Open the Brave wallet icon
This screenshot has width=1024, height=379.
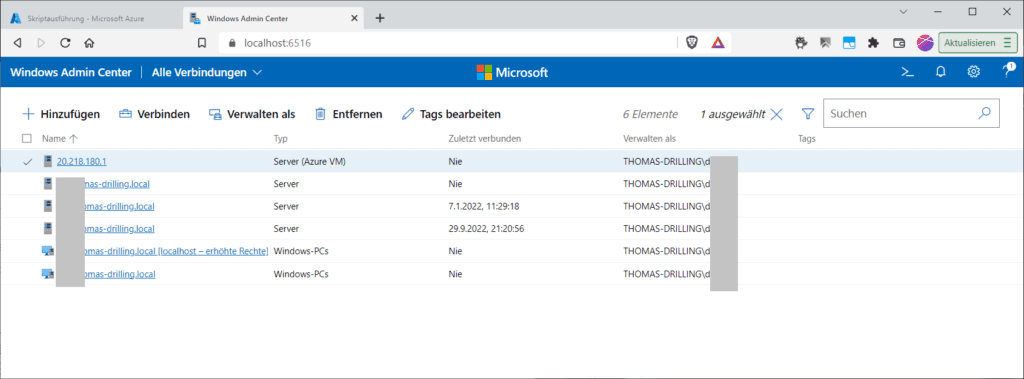[x=899, y=43]
